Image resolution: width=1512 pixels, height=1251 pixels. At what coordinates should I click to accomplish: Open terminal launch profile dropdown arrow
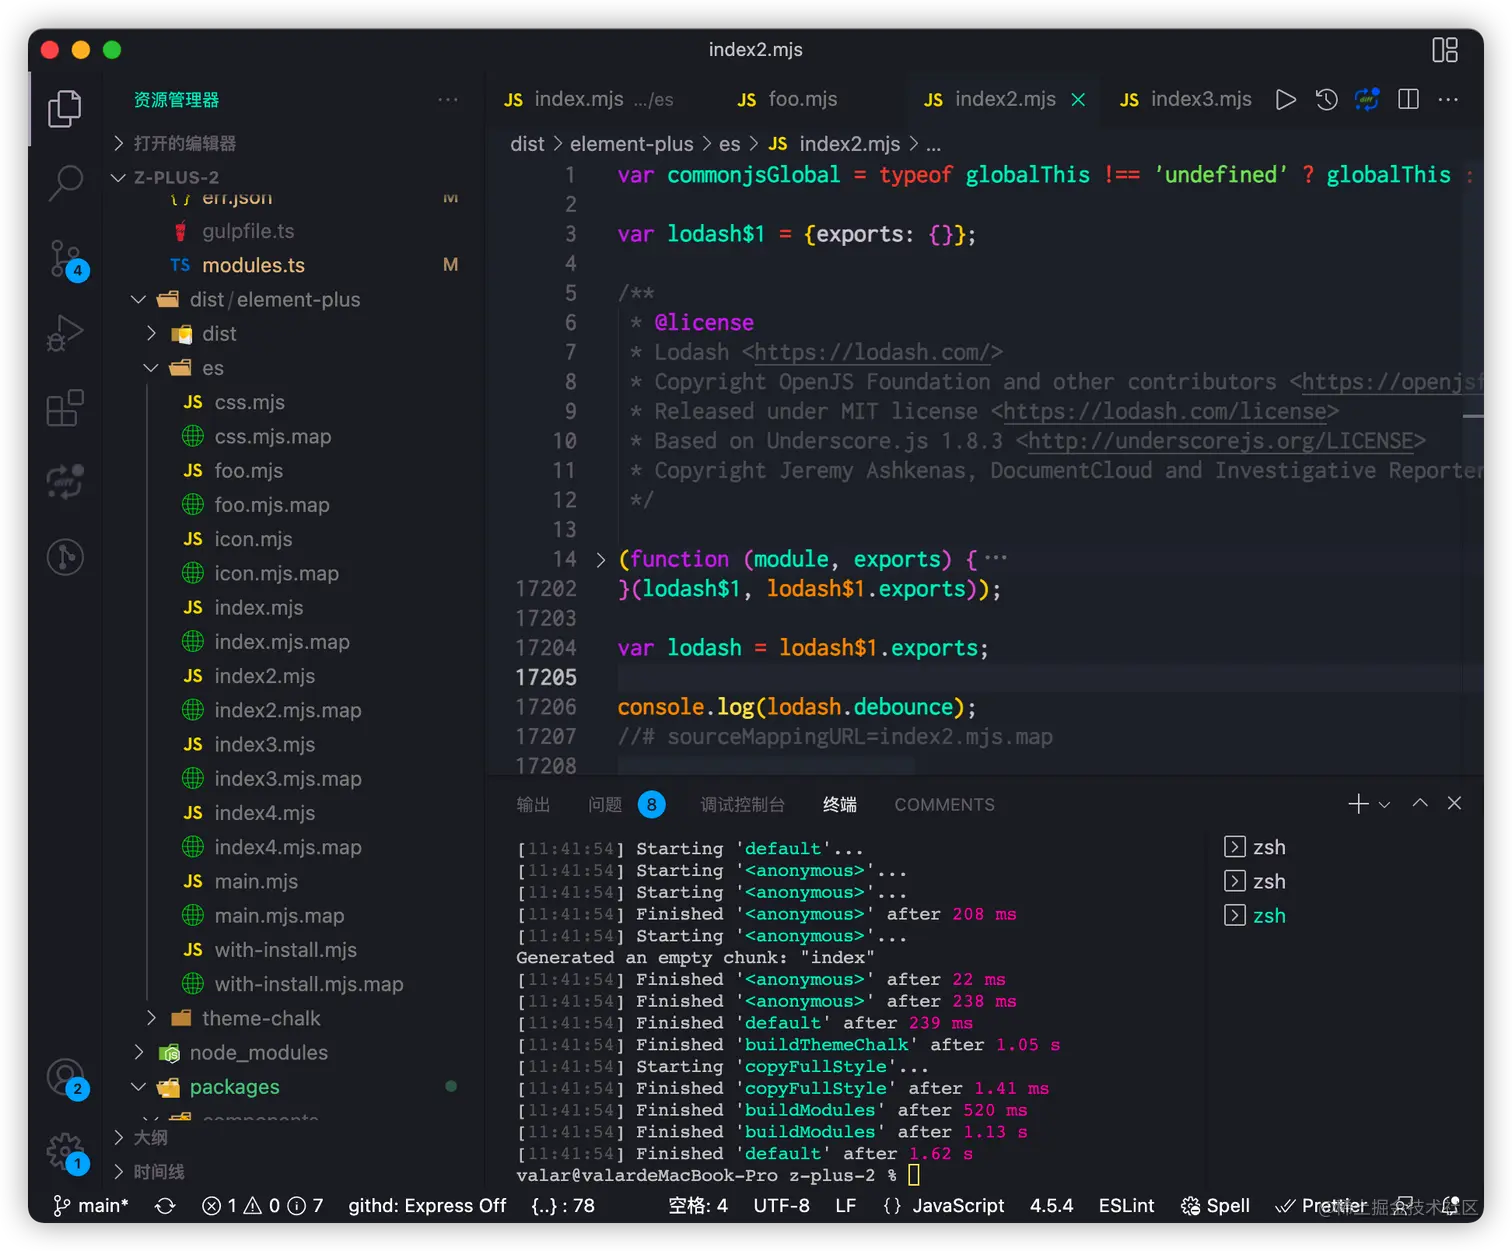pyautogui.click(x=1385, y=804)
